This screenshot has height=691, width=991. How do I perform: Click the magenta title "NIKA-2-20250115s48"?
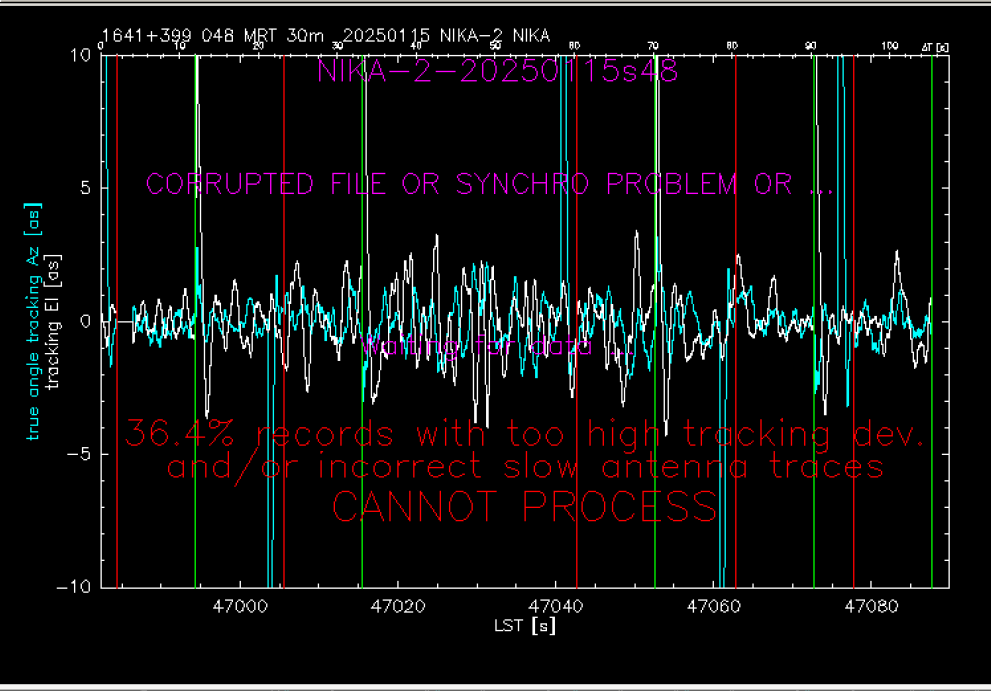497,71
